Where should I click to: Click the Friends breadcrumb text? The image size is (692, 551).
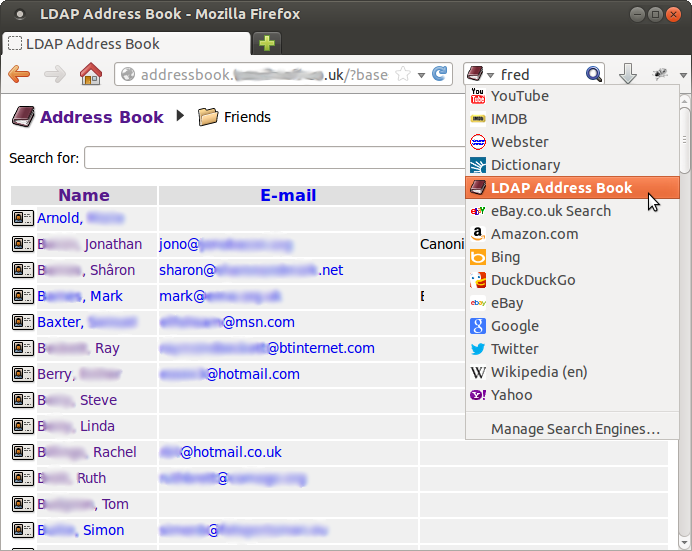point(247,117)
